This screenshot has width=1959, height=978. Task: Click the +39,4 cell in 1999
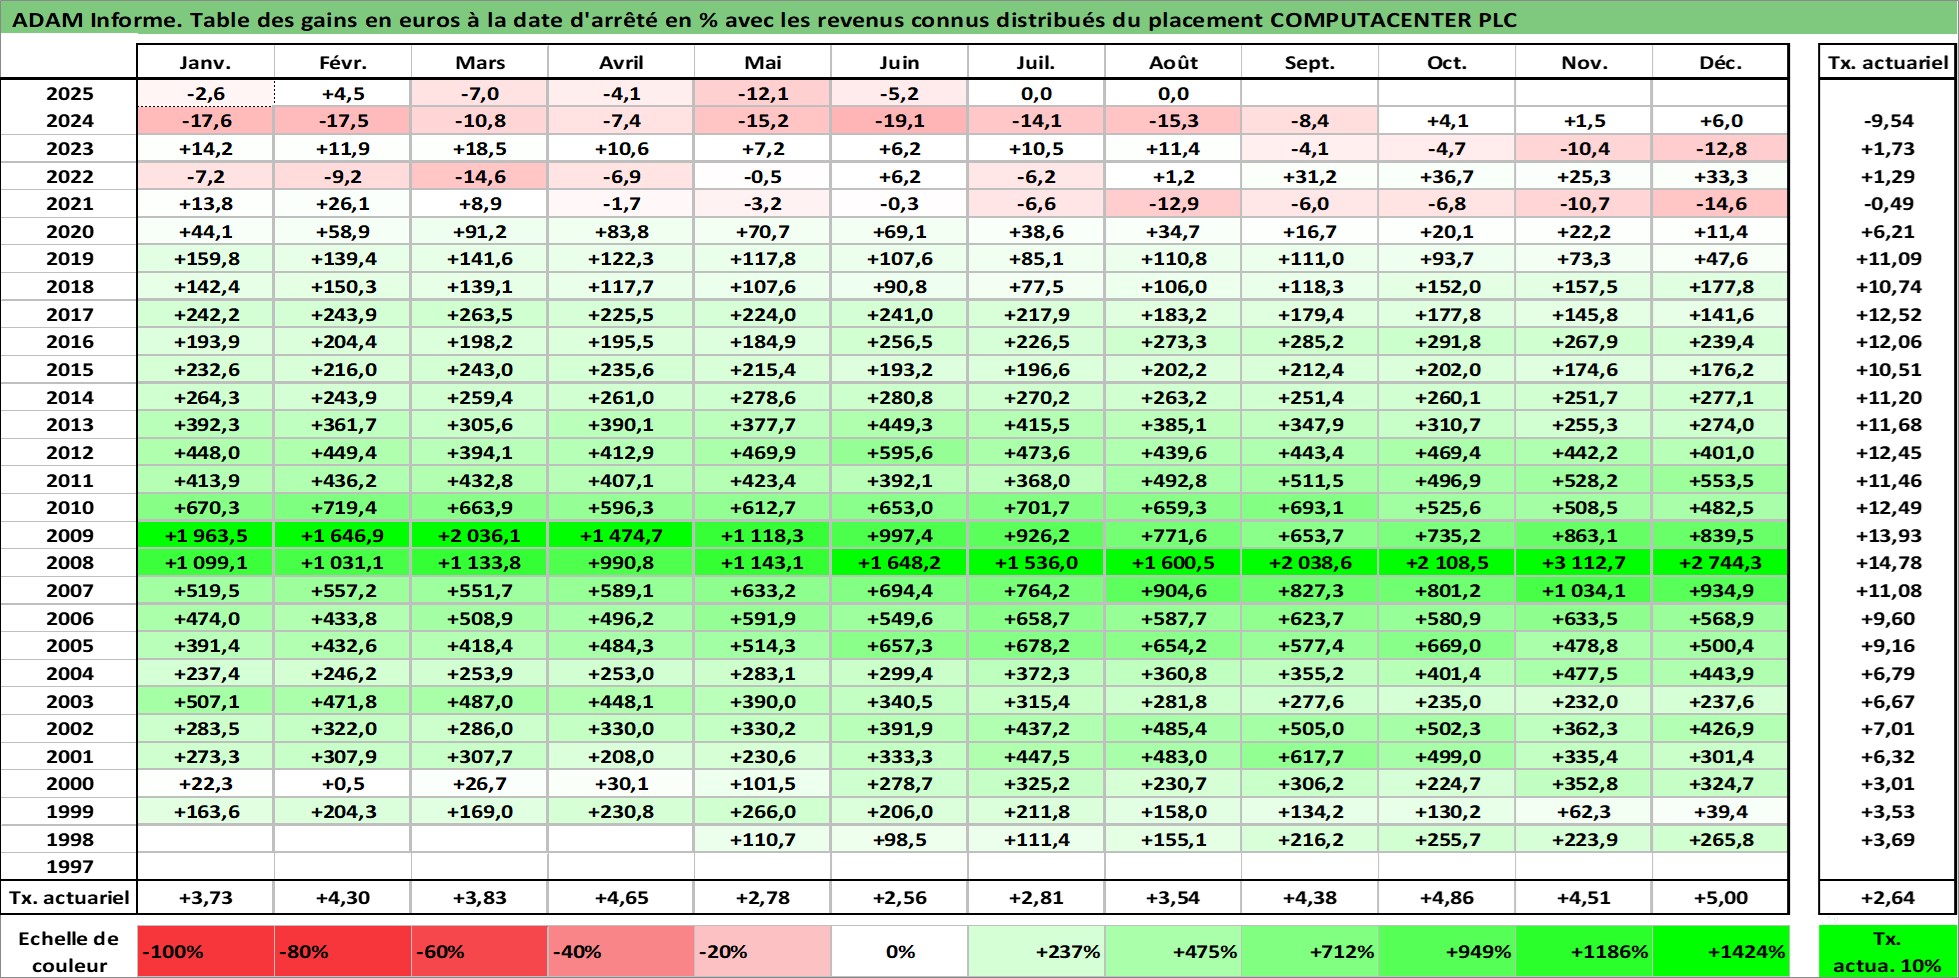1720,812
